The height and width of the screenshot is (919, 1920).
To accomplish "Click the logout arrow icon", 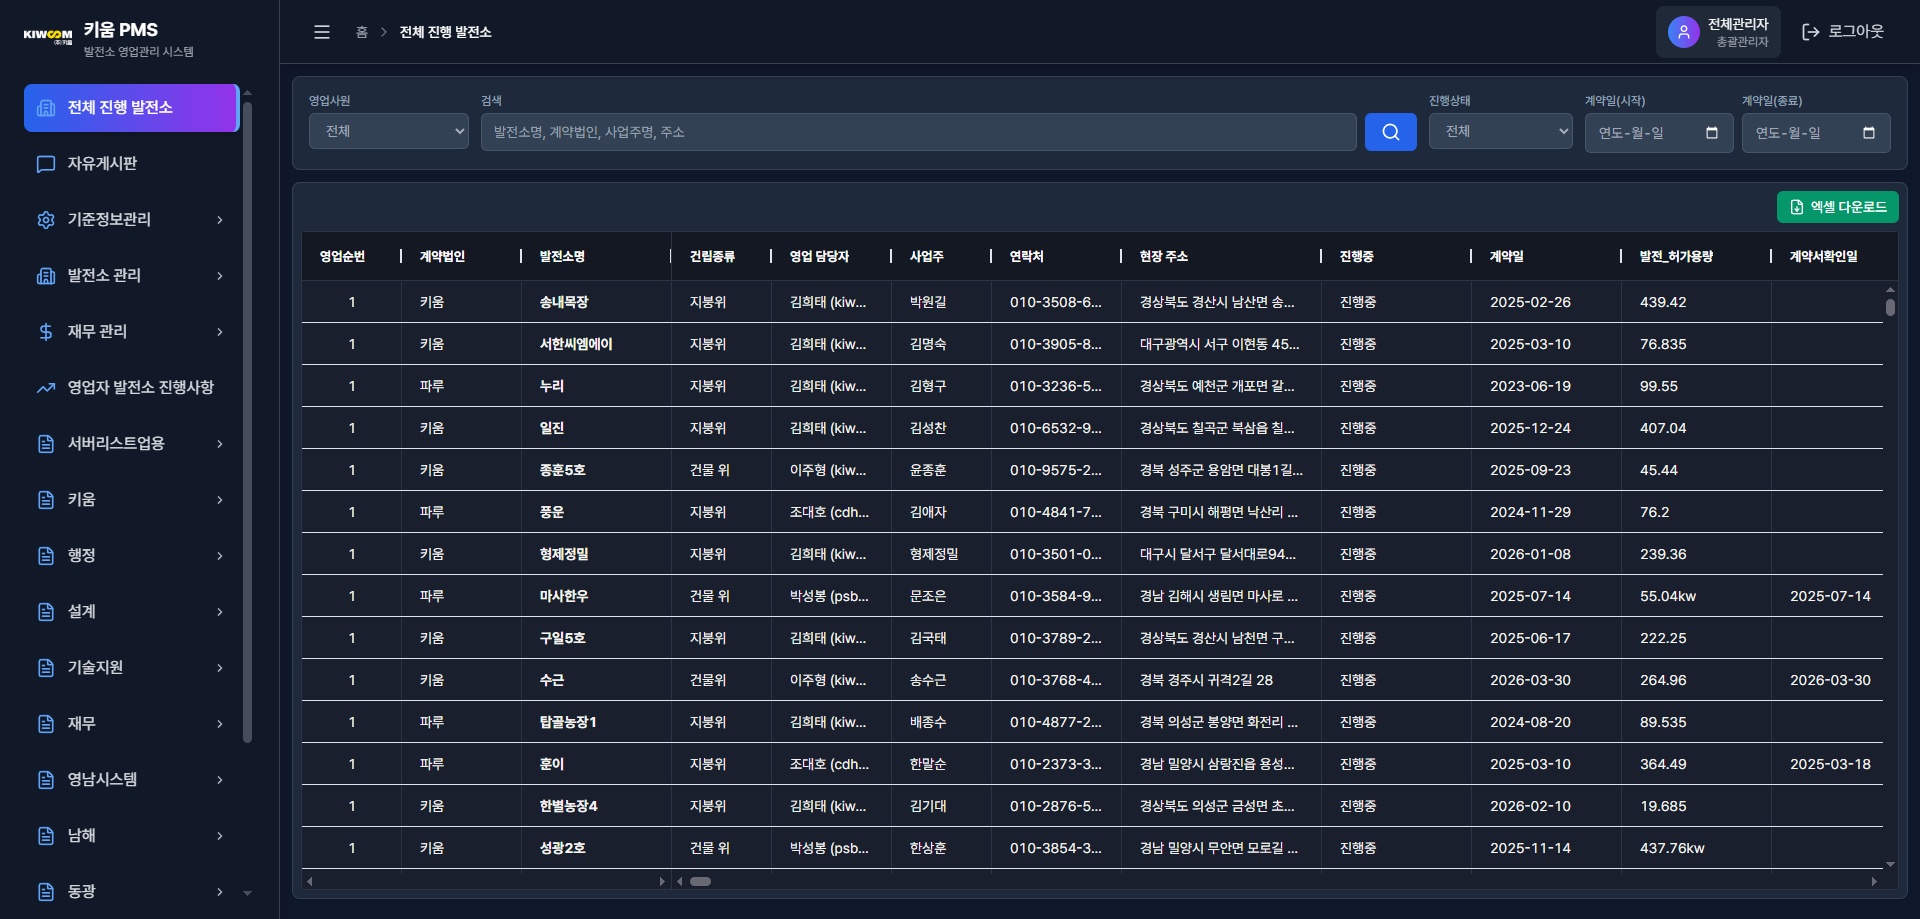I will click(1810, 32).
